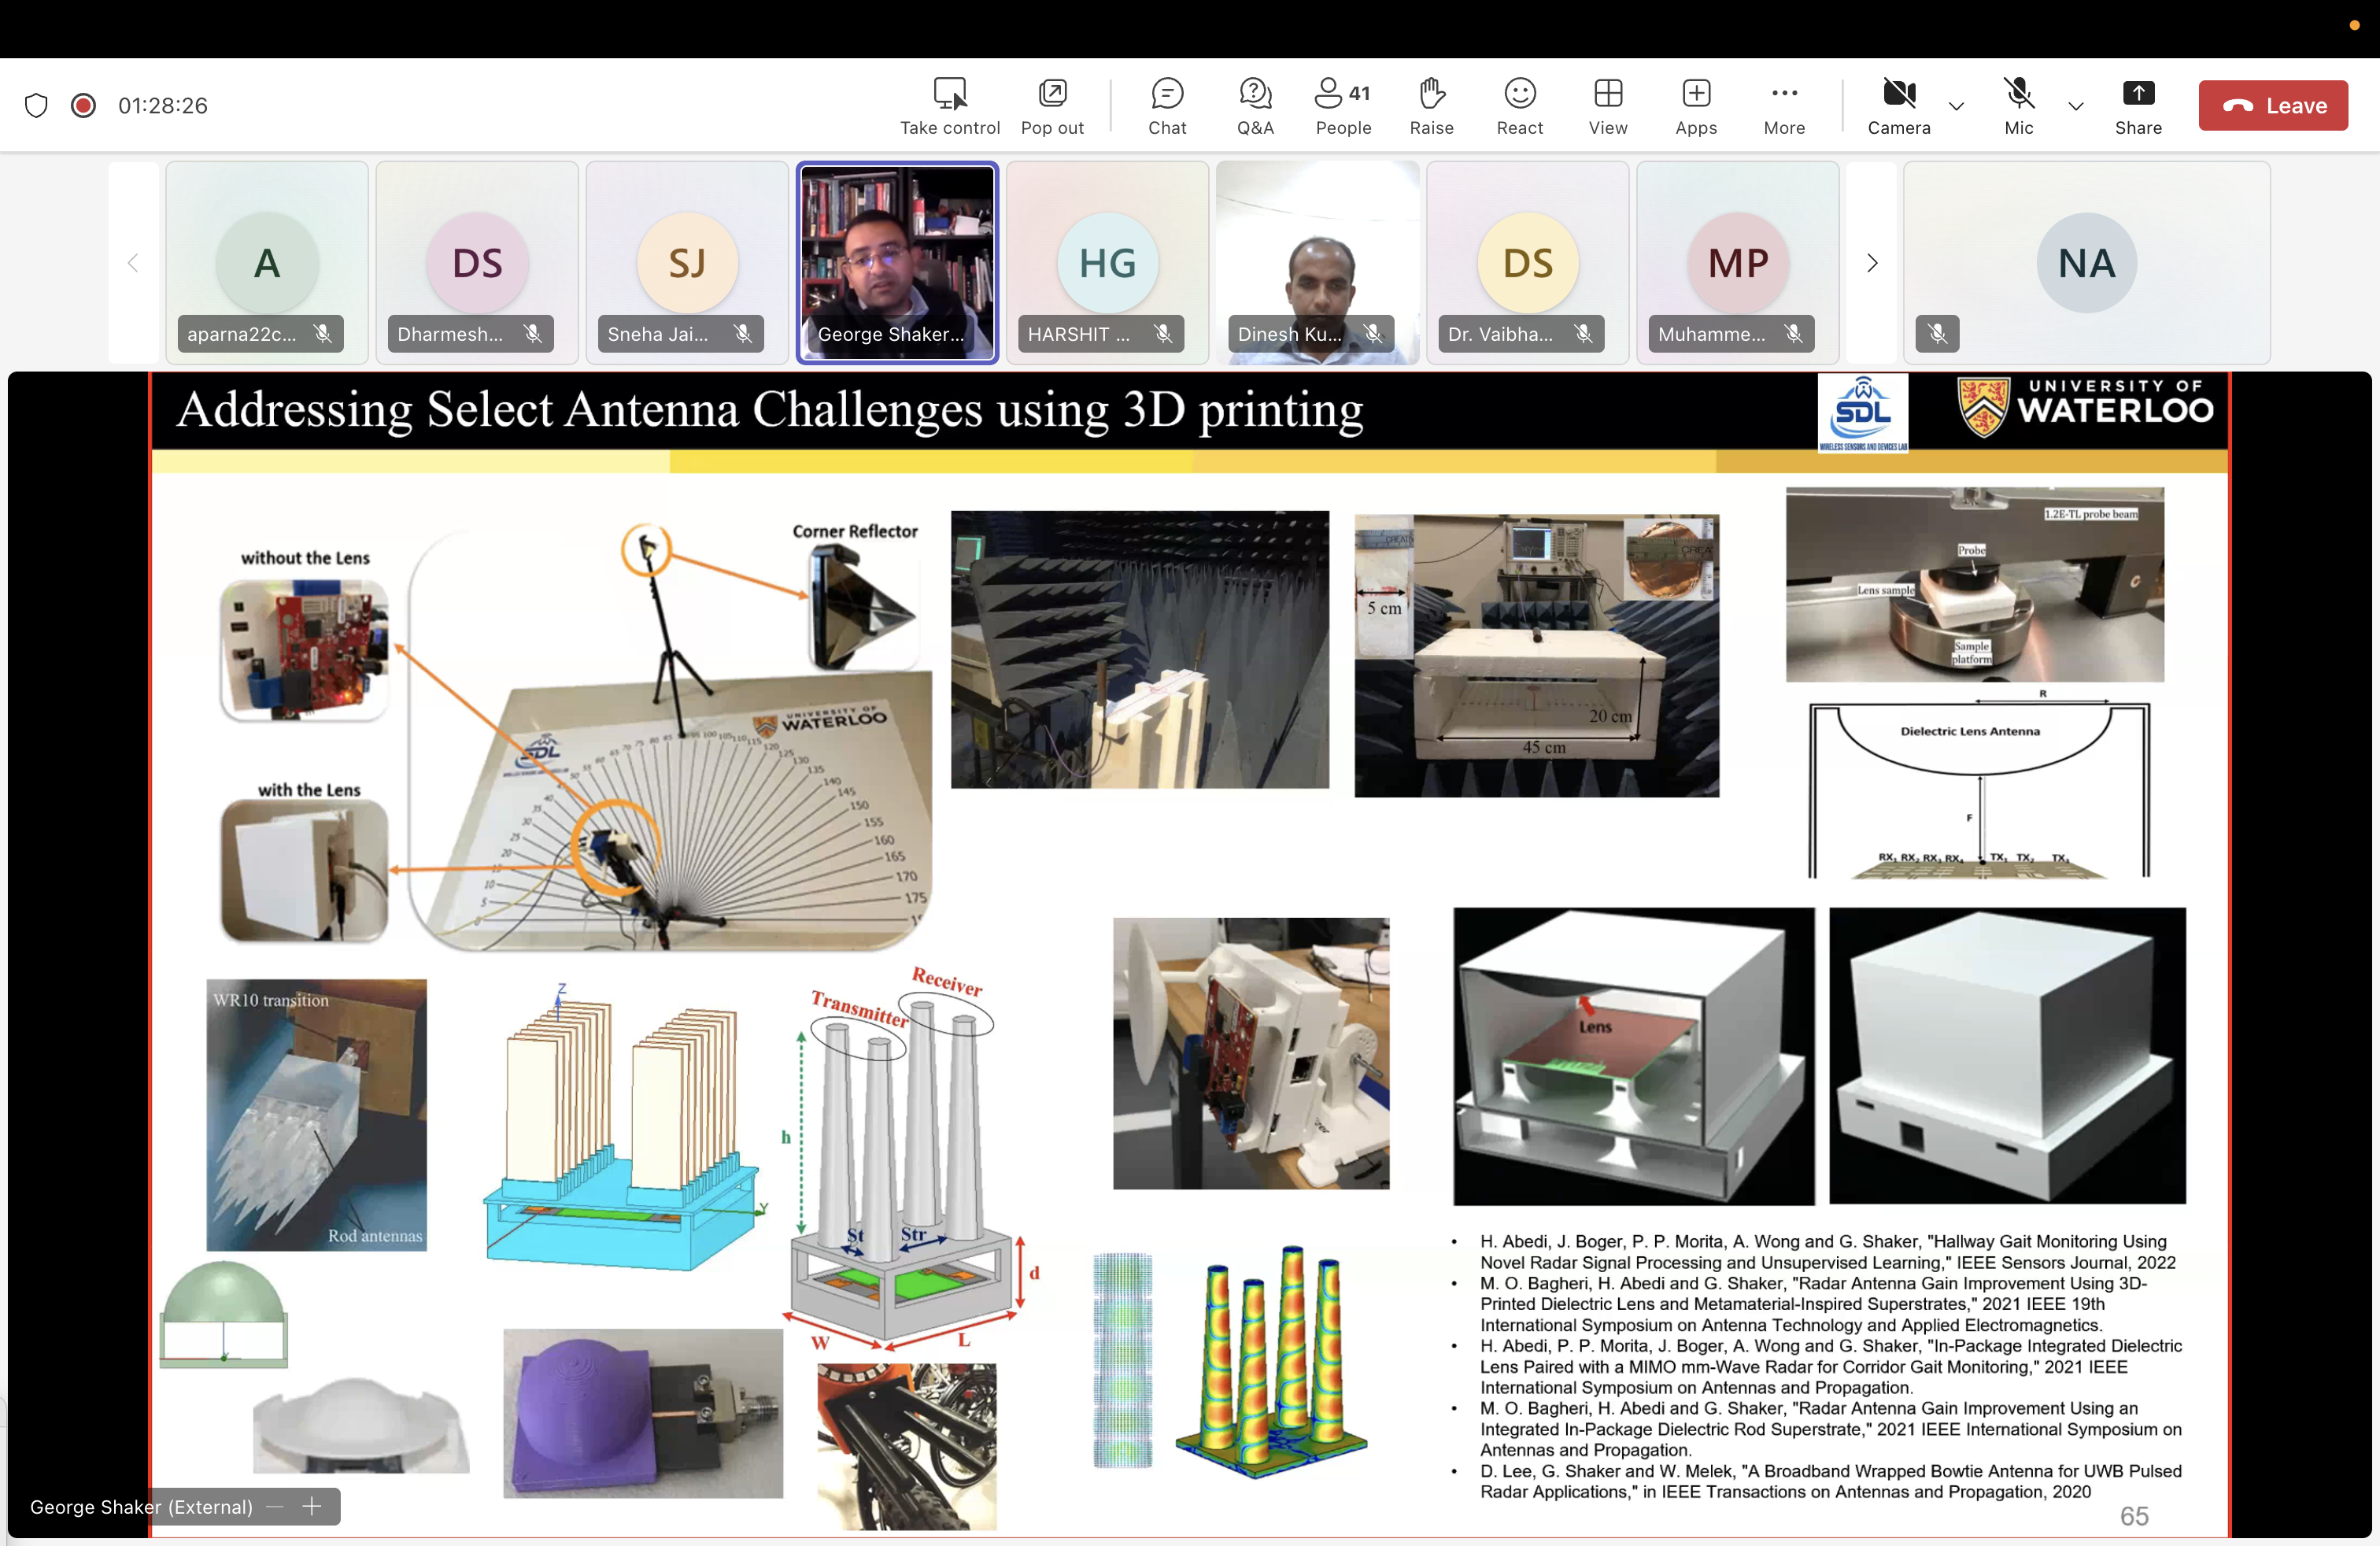The height and width of the screenshot is (1546, 2380).
Task: Open the Chat panel
Action: pyautogui.click(x=1166, y=105)
